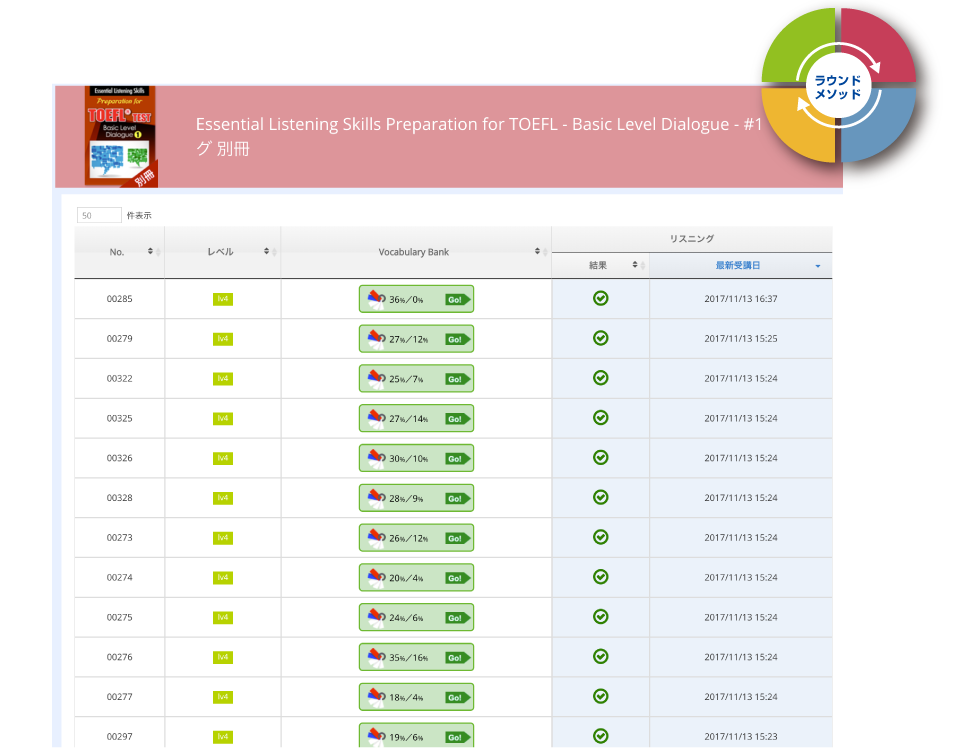Click listening result checkmark for 00279
This screenshot has height=752, width=960.
click(x=601, y=338)
